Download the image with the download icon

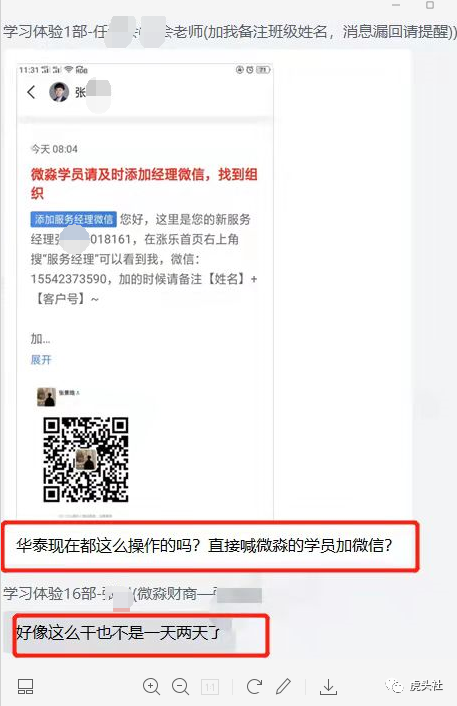click(329, 687)
